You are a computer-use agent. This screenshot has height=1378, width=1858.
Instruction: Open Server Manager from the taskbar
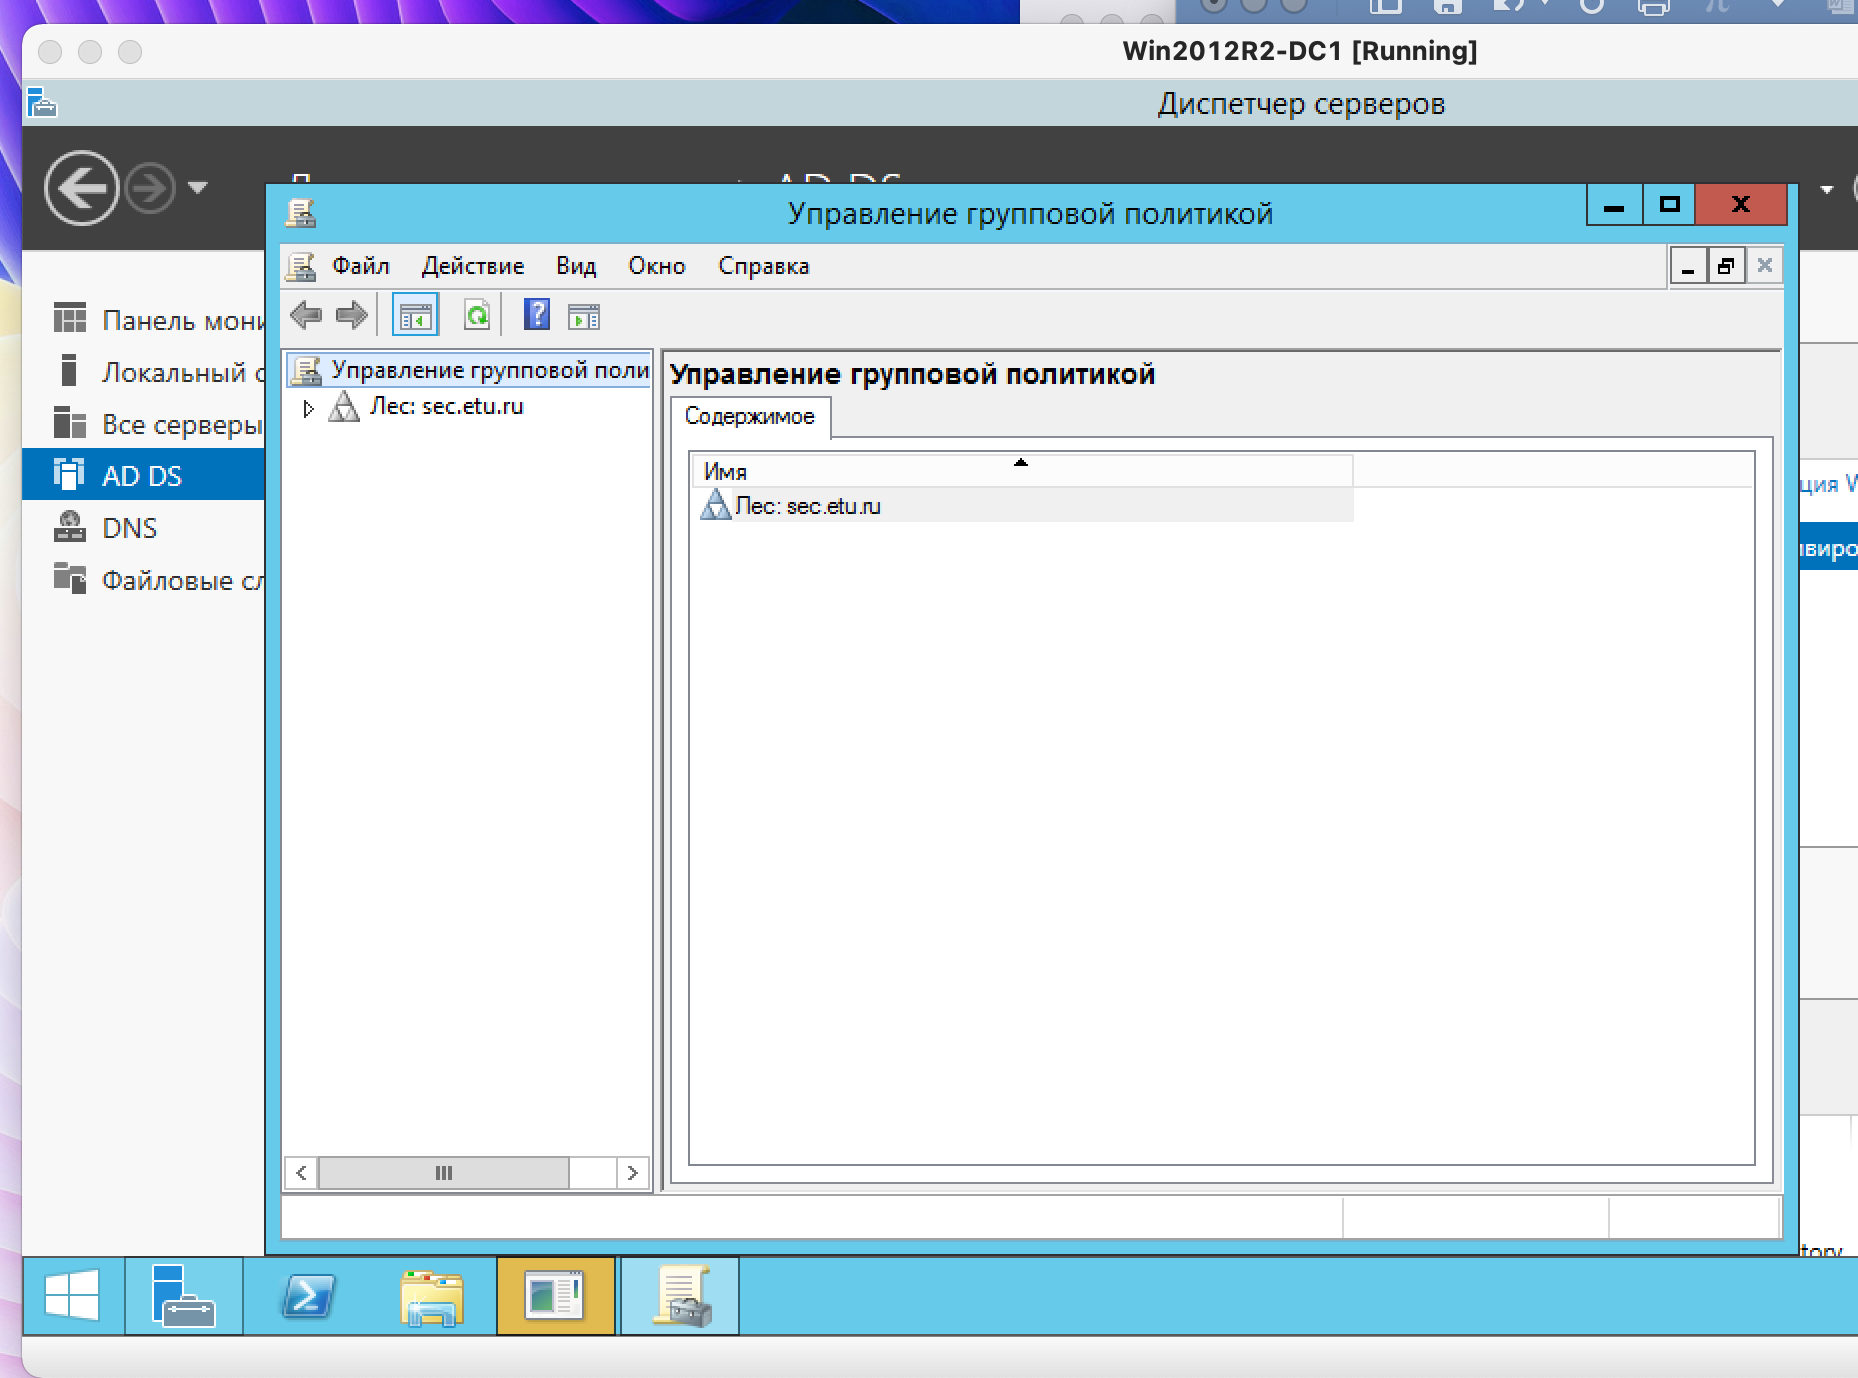[x=183, y=1296]
